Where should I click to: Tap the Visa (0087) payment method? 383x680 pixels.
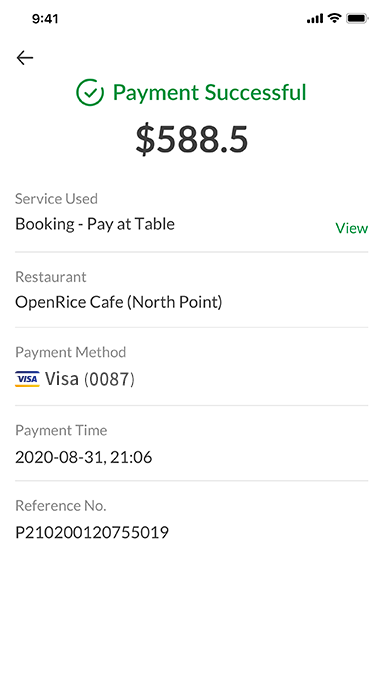click(x=90, y=379)
